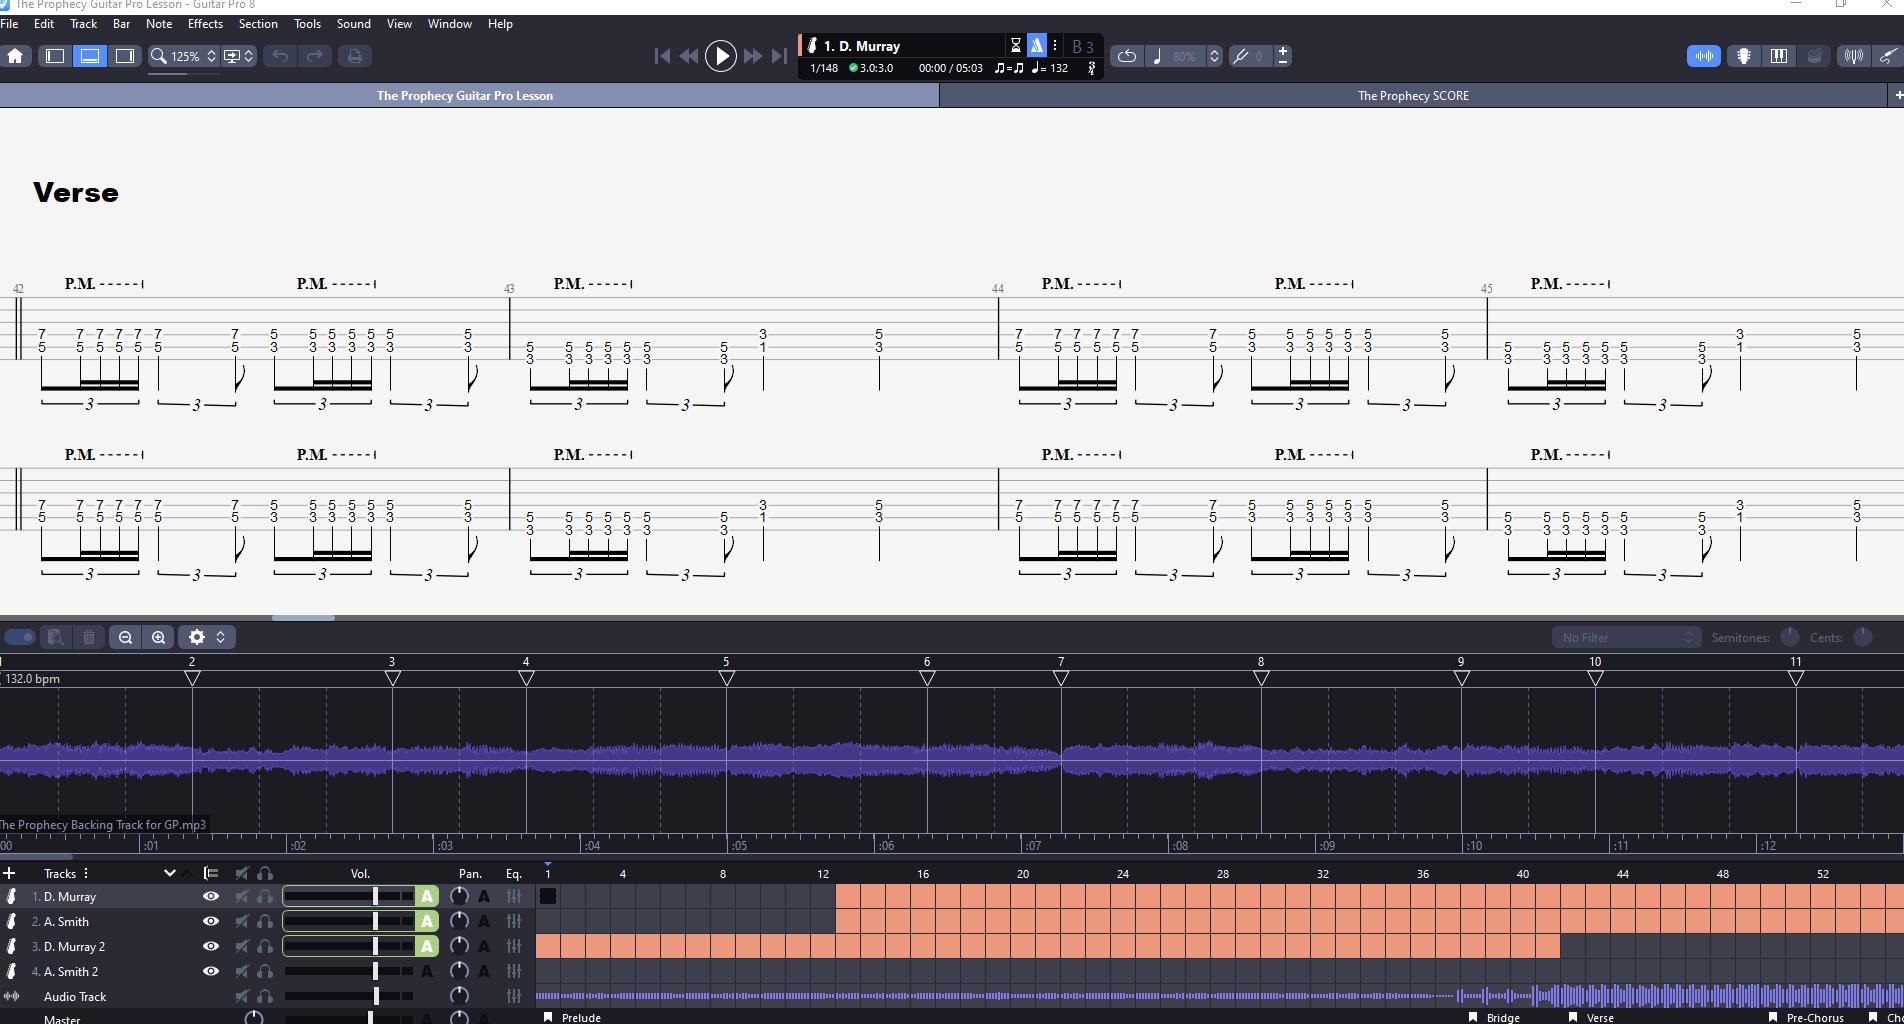Screen dimensions: 1904x1024
Task: Toggle the audio track switch
Action: 19,637
